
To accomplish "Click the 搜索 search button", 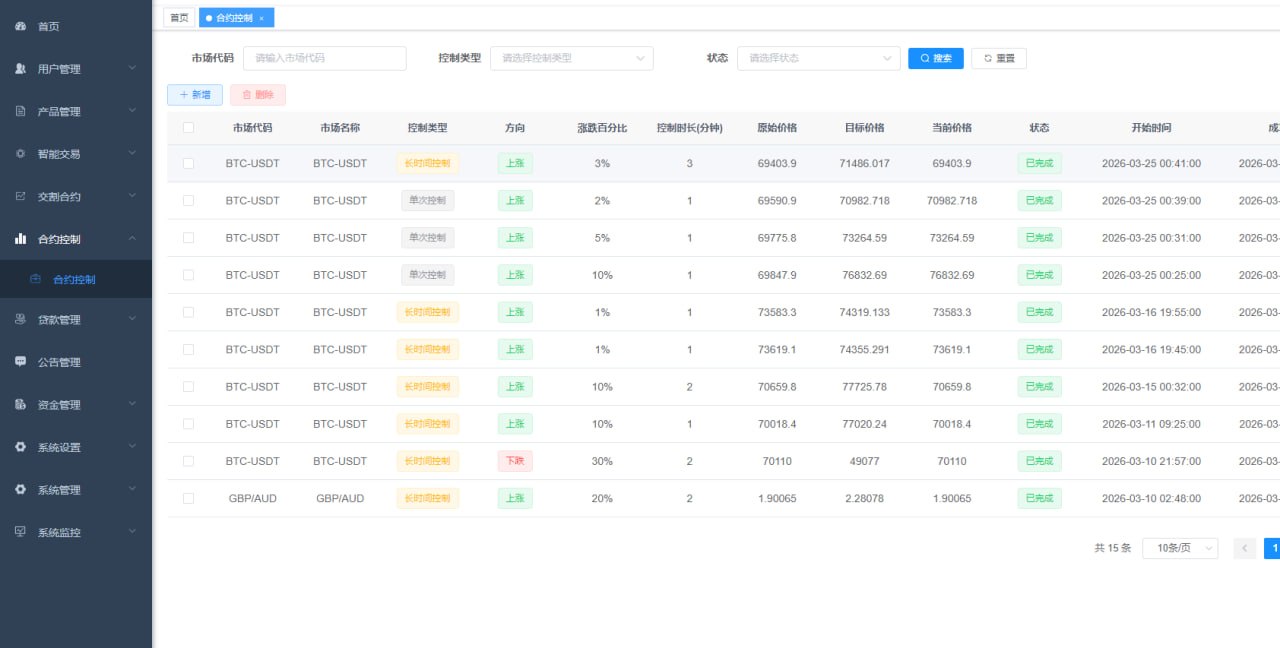I will coord(935,58).
